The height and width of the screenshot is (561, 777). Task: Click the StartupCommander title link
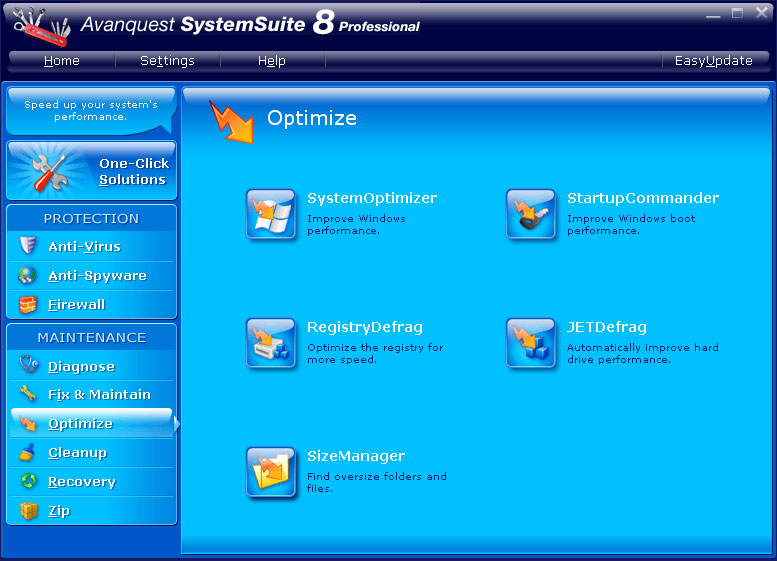coord(643,198)
